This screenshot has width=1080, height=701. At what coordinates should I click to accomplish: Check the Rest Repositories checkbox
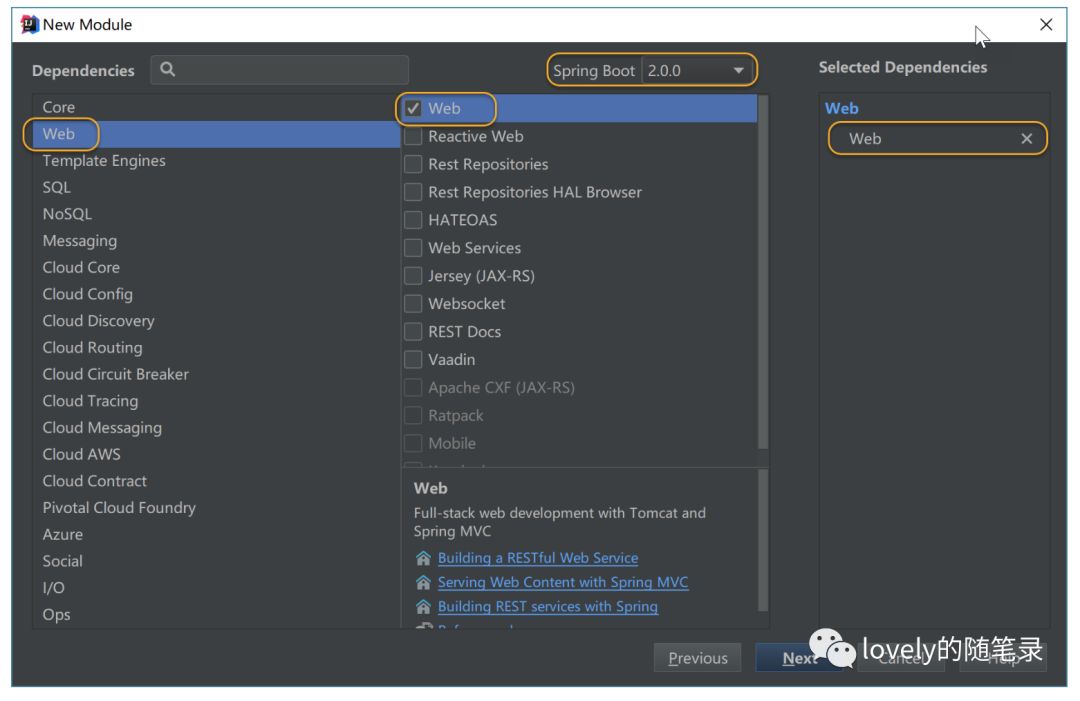413,164
